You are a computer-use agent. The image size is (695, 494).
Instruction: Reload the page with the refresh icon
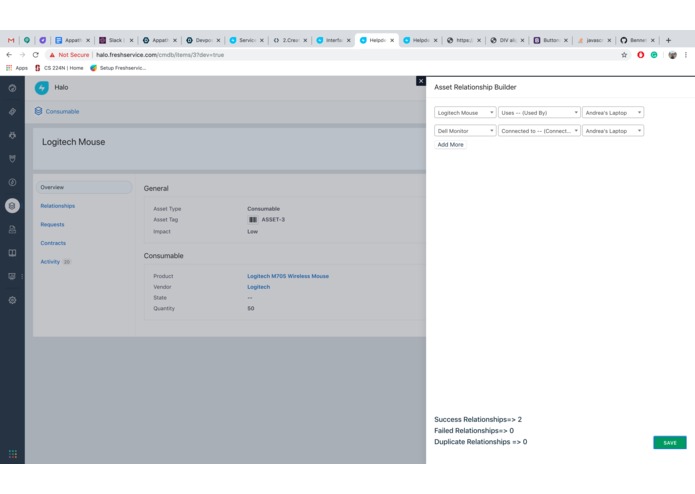36,54
